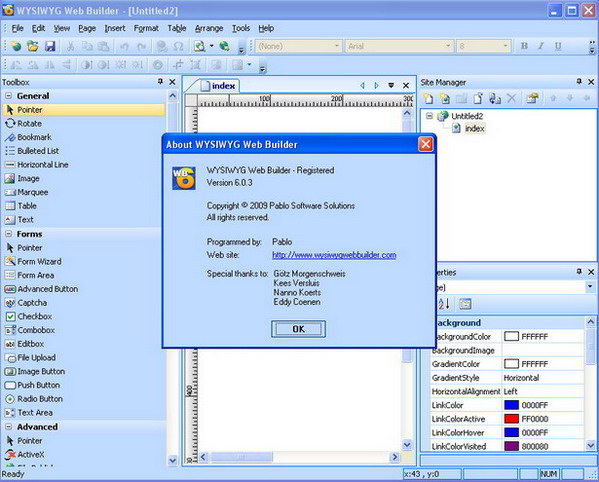Viewport: 599px width, 482px height.
Task: Collapse the Advanced toolbox section
Action: (9, 427)
